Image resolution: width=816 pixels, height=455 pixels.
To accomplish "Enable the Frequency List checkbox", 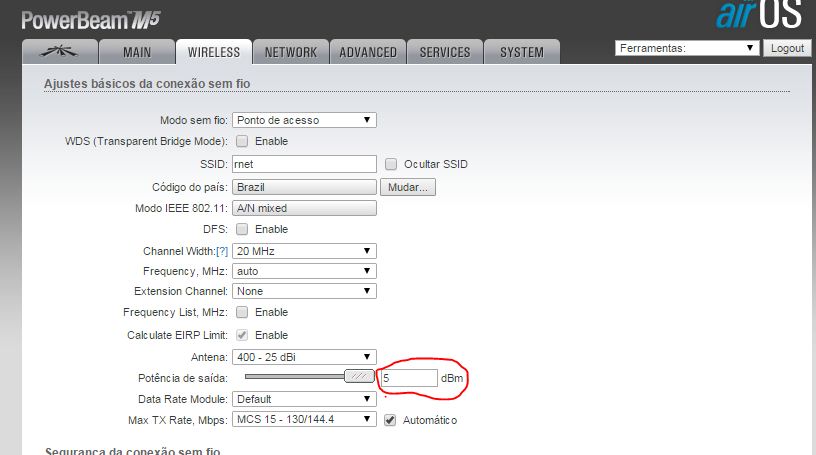I will click(x=242, y=312).
